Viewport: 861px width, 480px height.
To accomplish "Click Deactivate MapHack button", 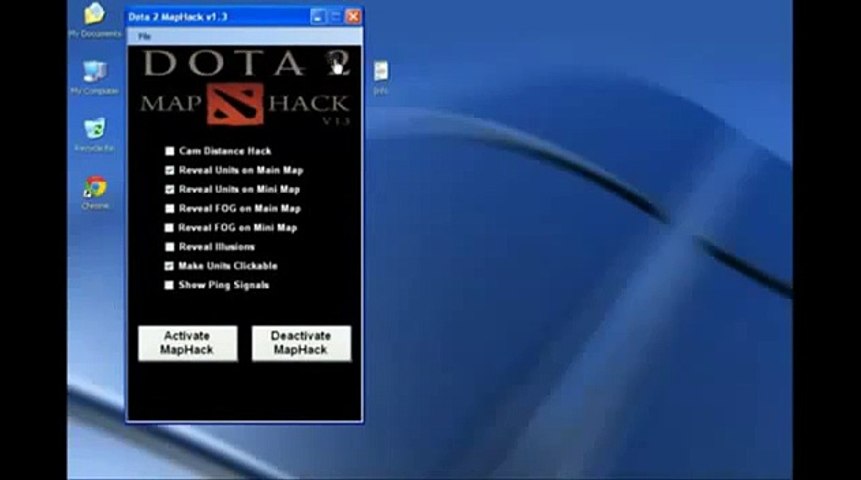I will coord(301,343).
